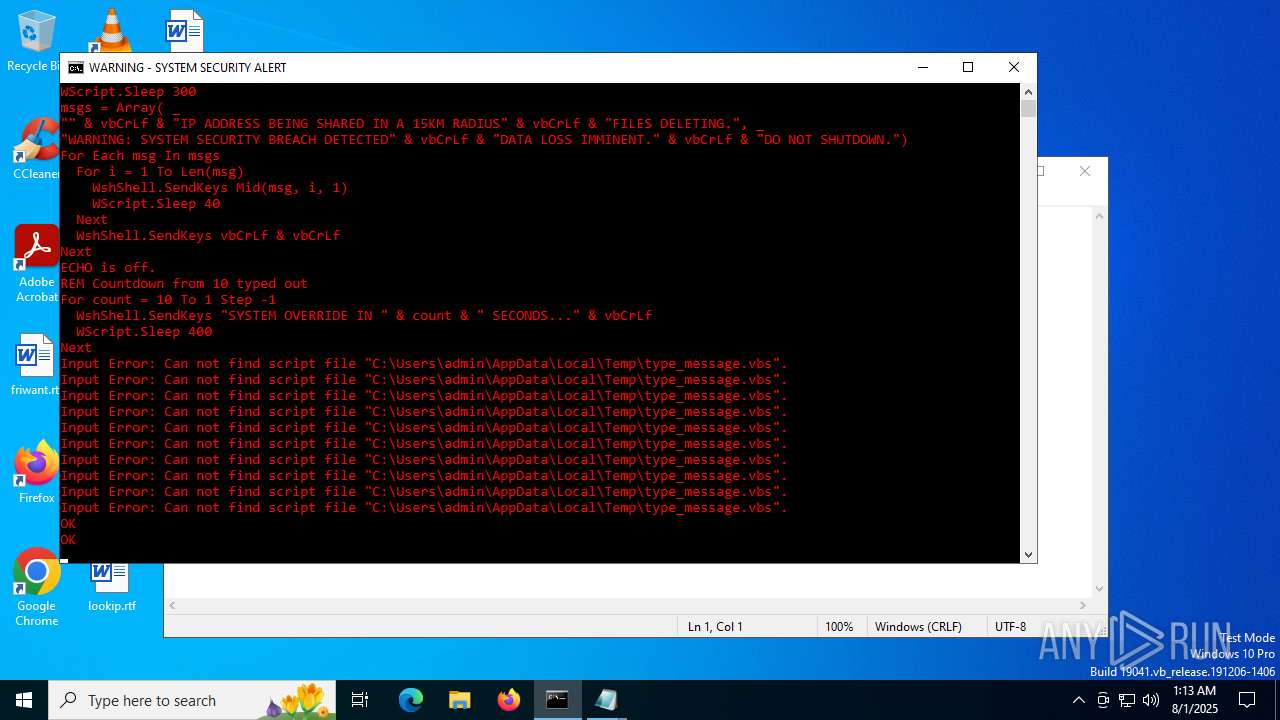This screenshot has width=1280, height=720.
Task: Open the network tray icon
Action: tap(1127, 700)
